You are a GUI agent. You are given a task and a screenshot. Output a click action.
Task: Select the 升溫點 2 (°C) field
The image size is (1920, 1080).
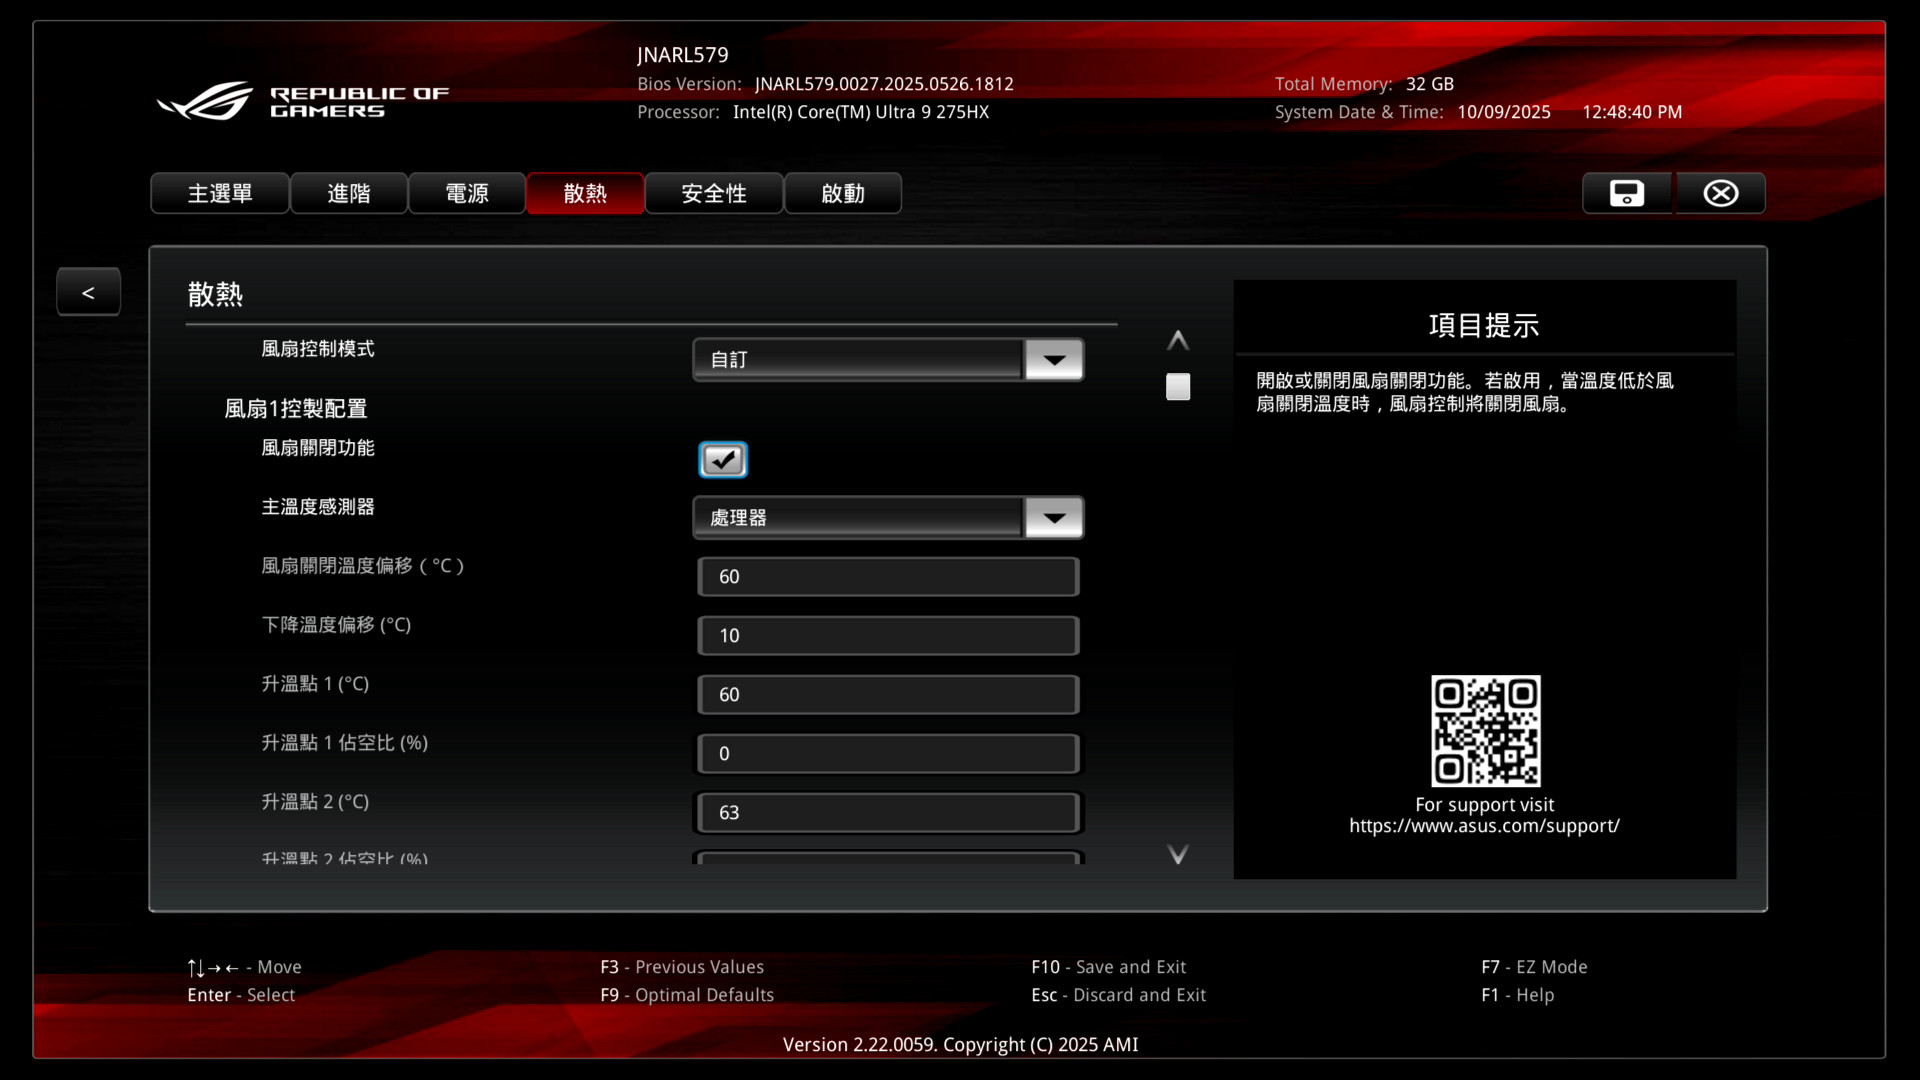888,813
